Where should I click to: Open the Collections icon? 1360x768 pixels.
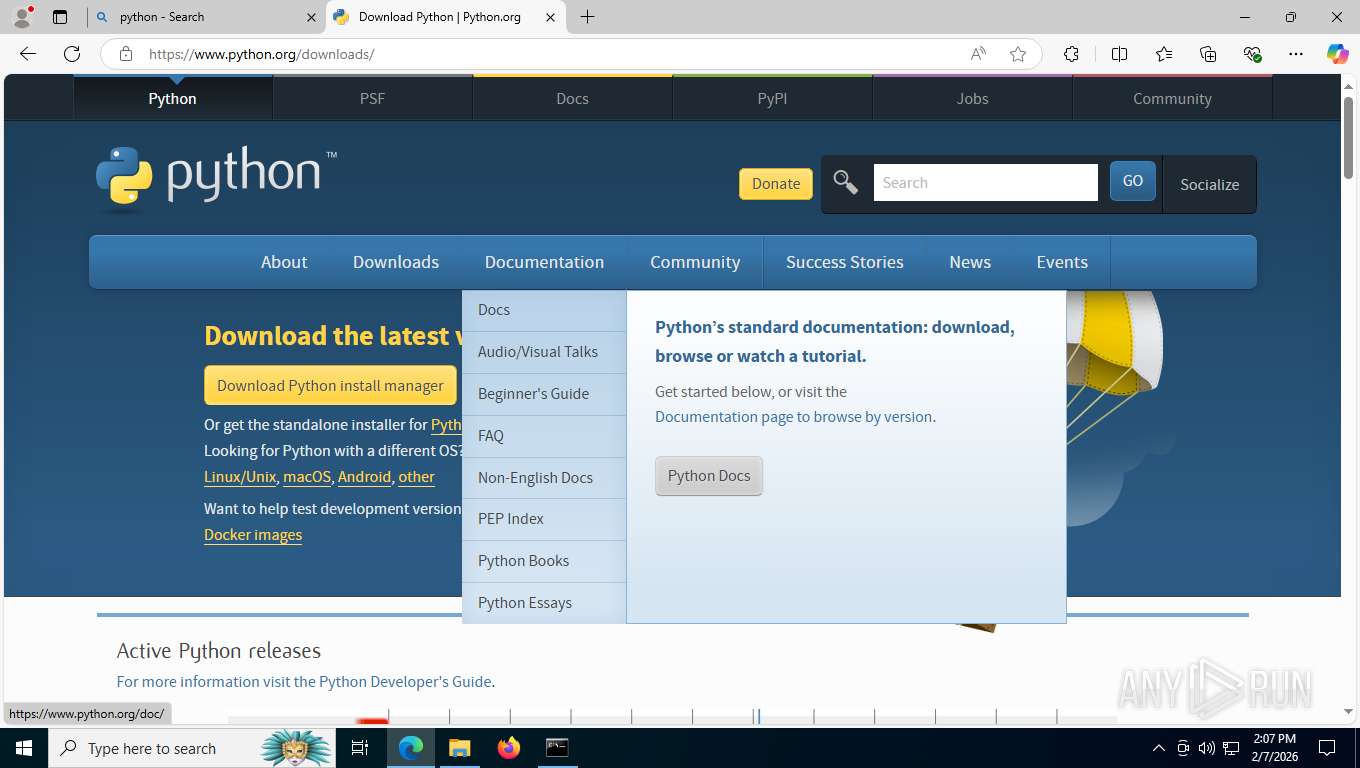[1208, 54]
